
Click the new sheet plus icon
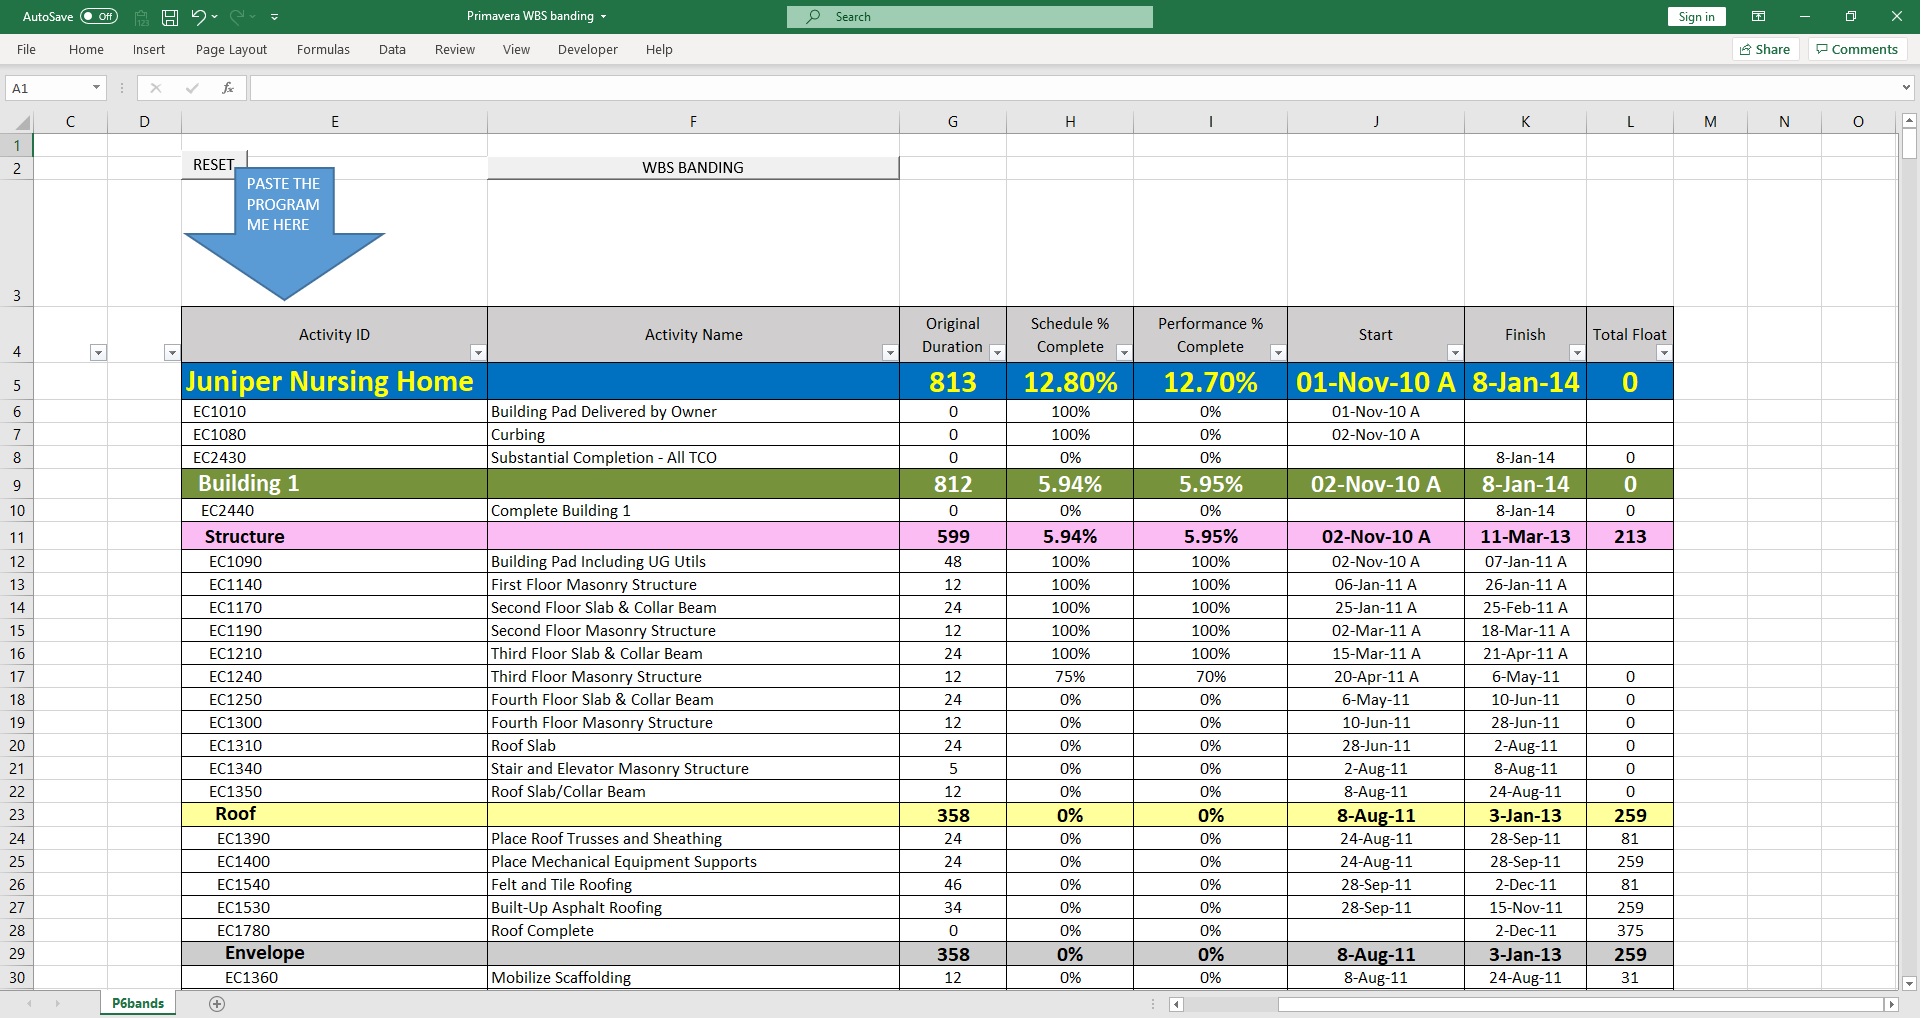(x=217, y=1004)
